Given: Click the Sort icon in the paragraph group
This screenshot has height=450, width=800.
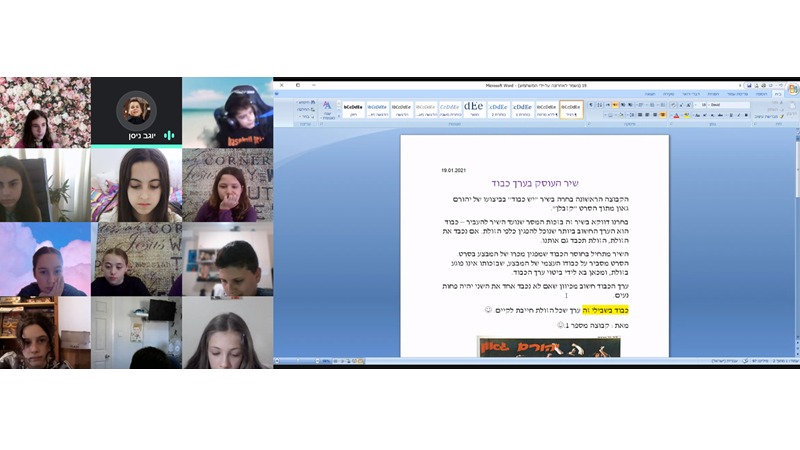Looking at the screenshot, I should tap(599, 105).
